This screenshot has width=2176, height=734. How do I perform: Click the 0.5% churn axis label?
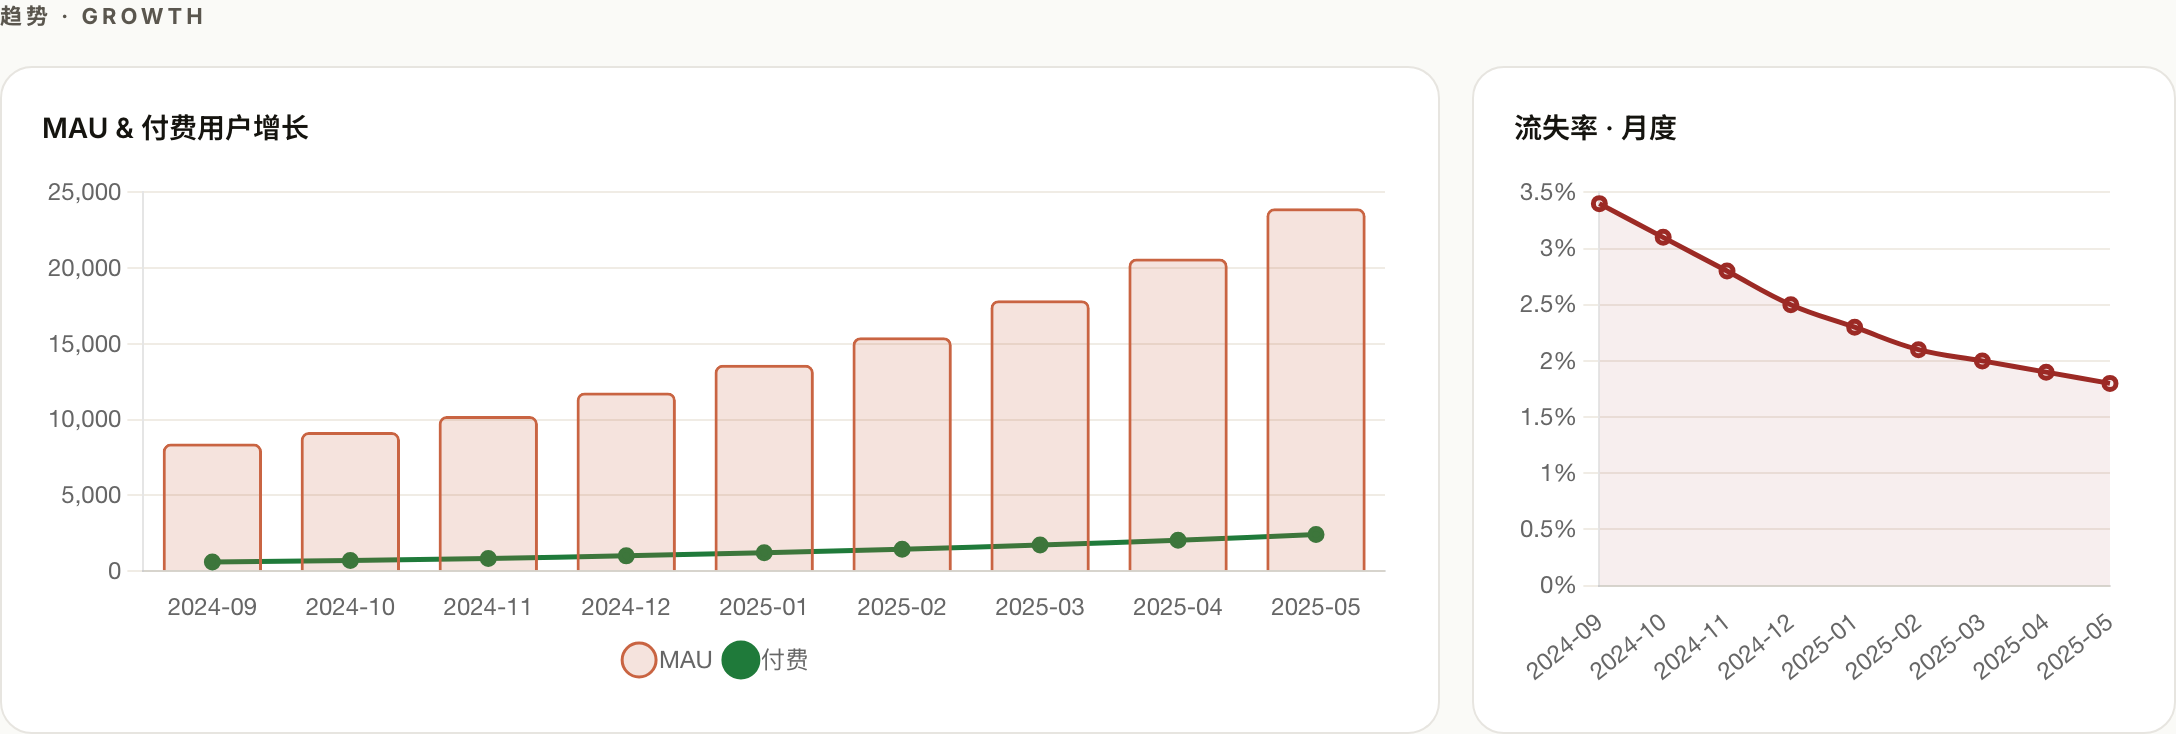click(x=1548, y=529)
